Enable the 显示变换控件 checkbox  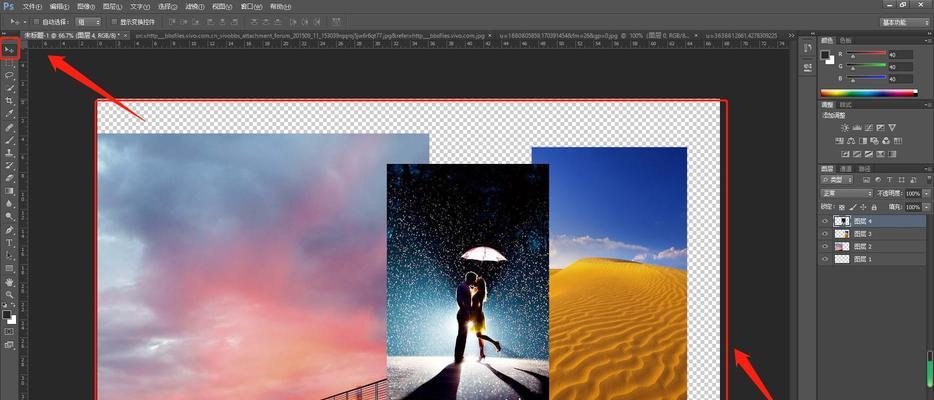(114, 22)
